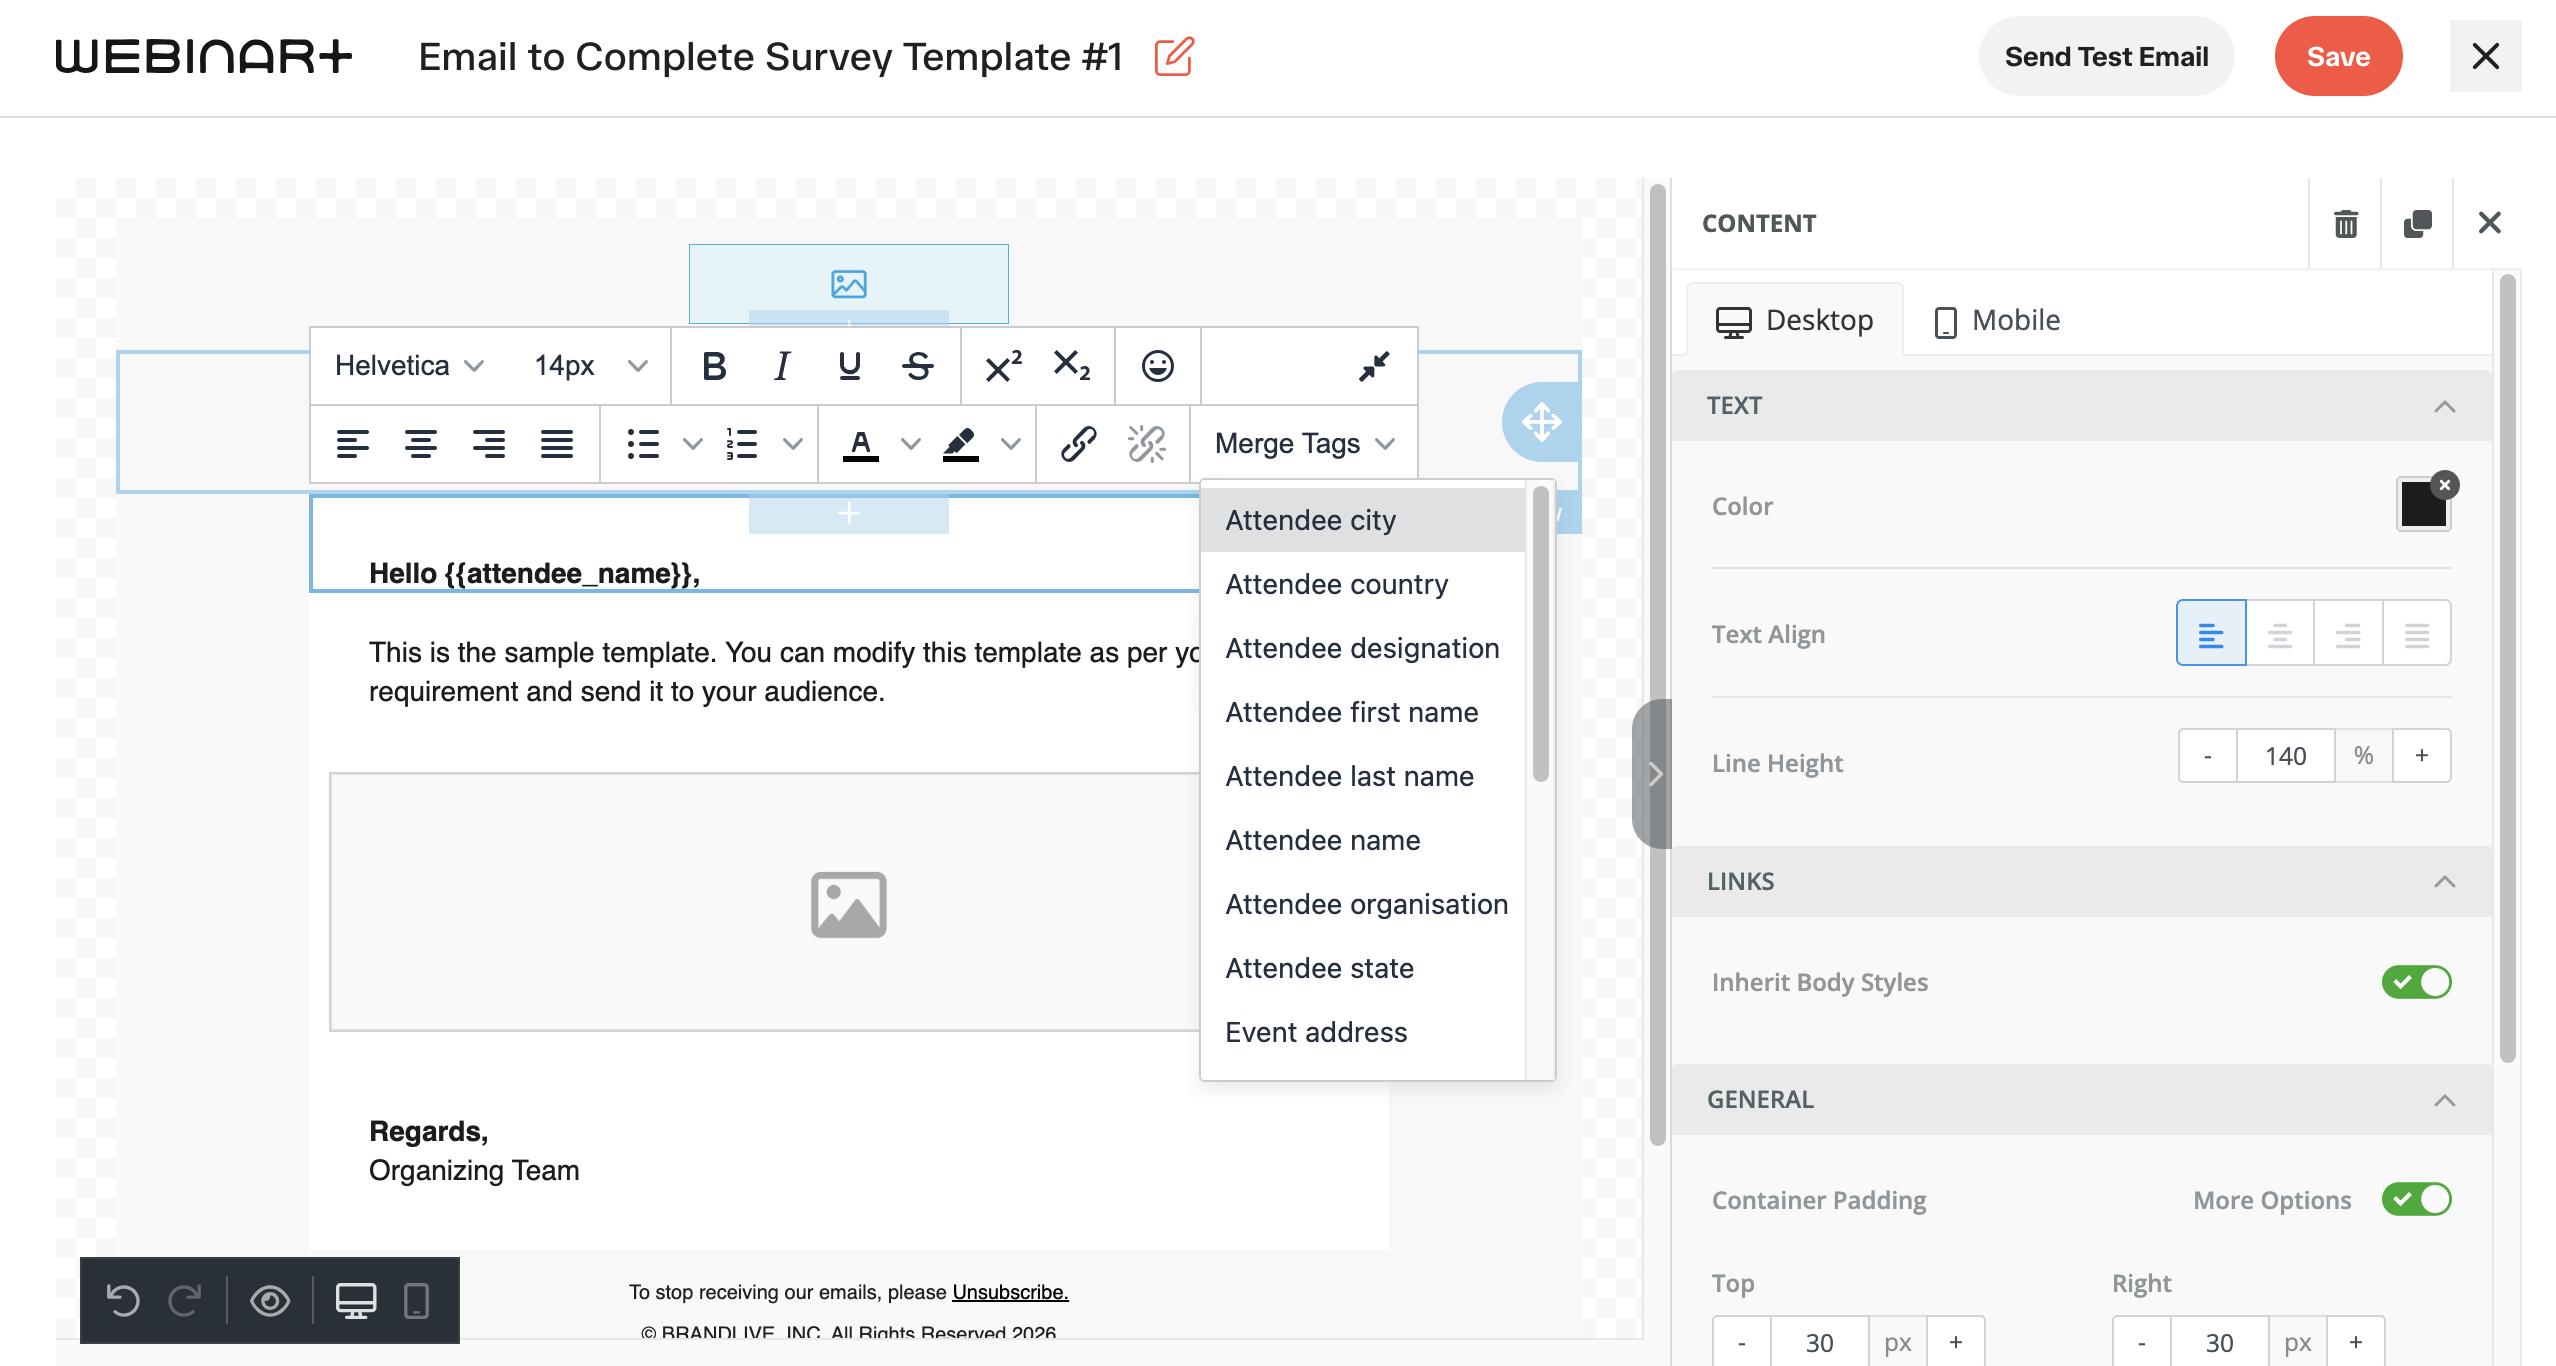This screenshot has height=1366, width=2556.
Task: Select Event address merge tag
Action: click(x=1363, y=1032)
